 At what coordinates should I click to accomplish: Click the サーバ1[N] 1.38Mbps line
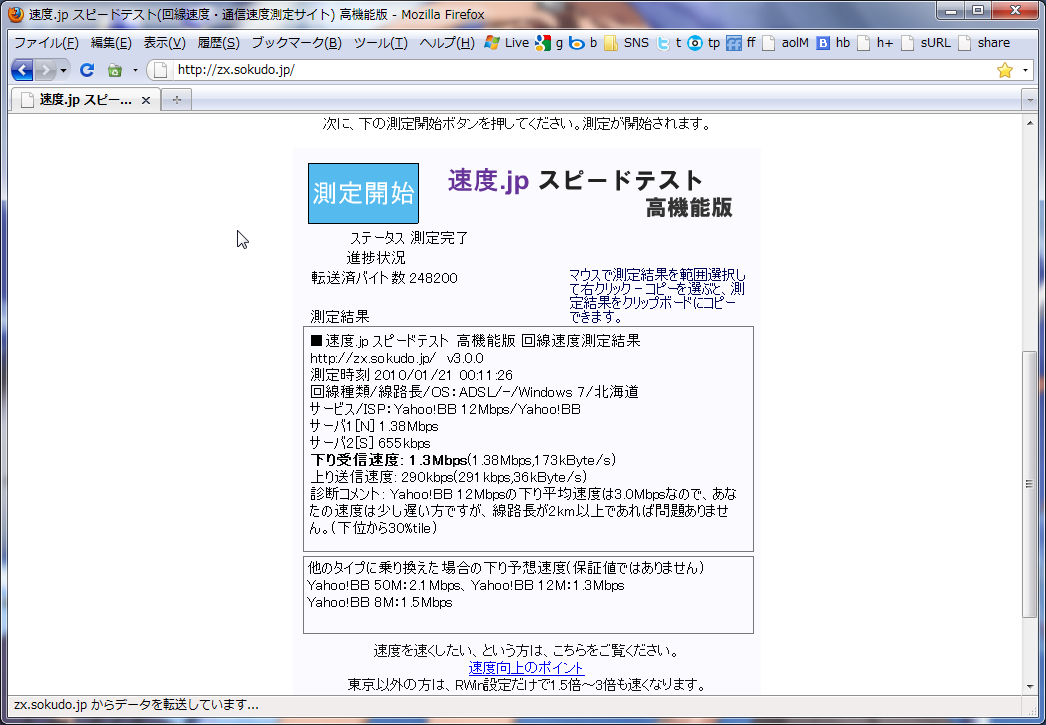click(x=374, y=426)
